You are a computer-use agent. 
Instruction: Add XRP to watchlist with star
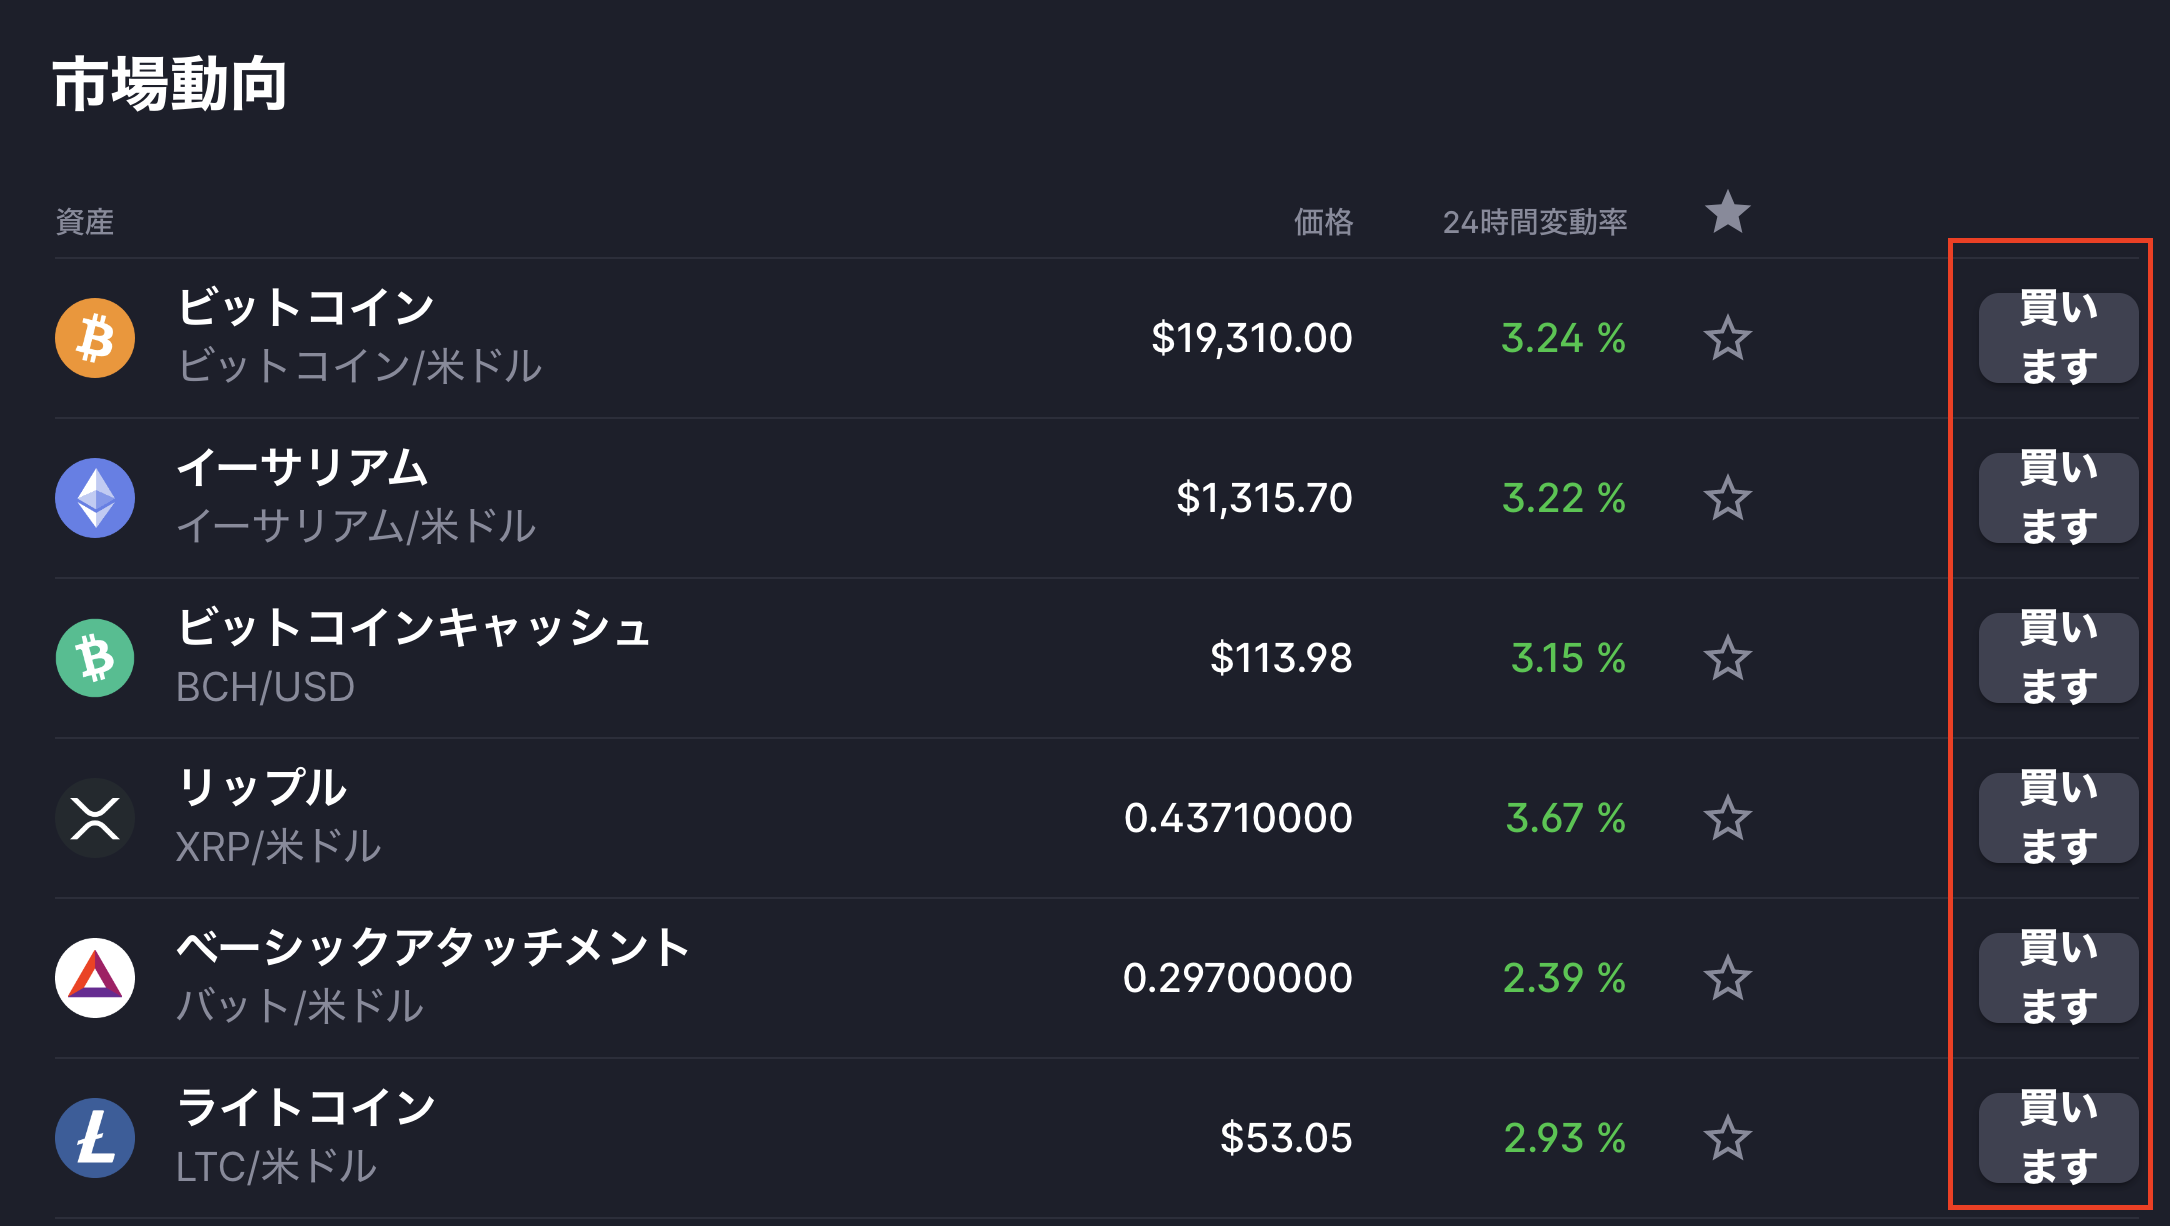[x=1727, y=818]
